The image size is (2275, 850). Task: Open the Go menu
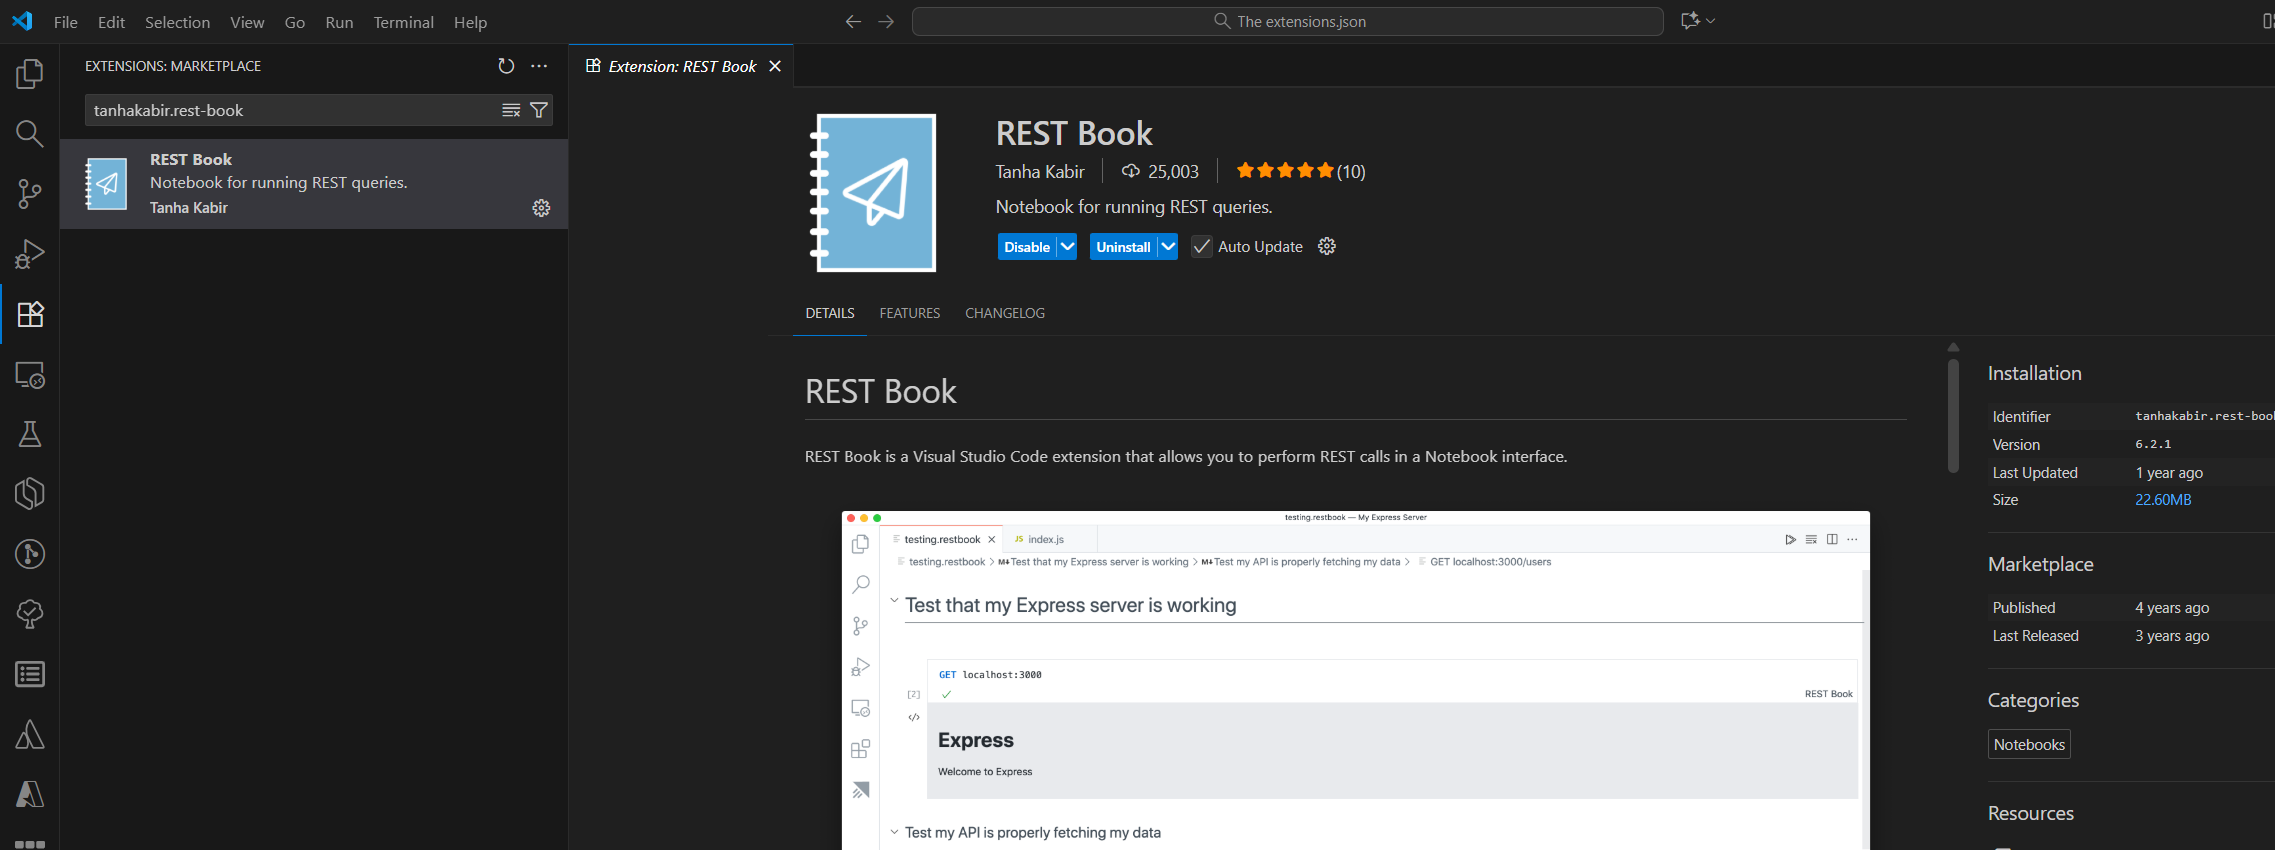click(x=295, y=22)
